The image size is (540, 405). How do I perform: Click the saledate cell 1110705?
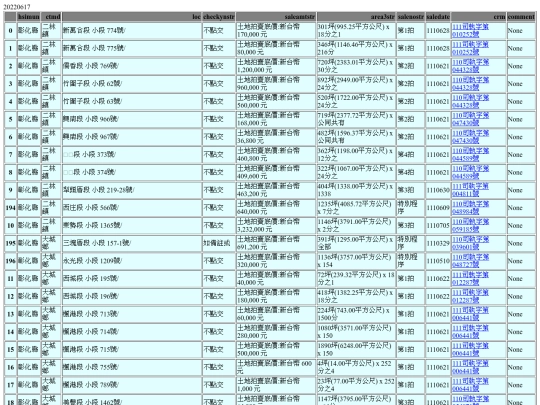(x=438, y=226)
